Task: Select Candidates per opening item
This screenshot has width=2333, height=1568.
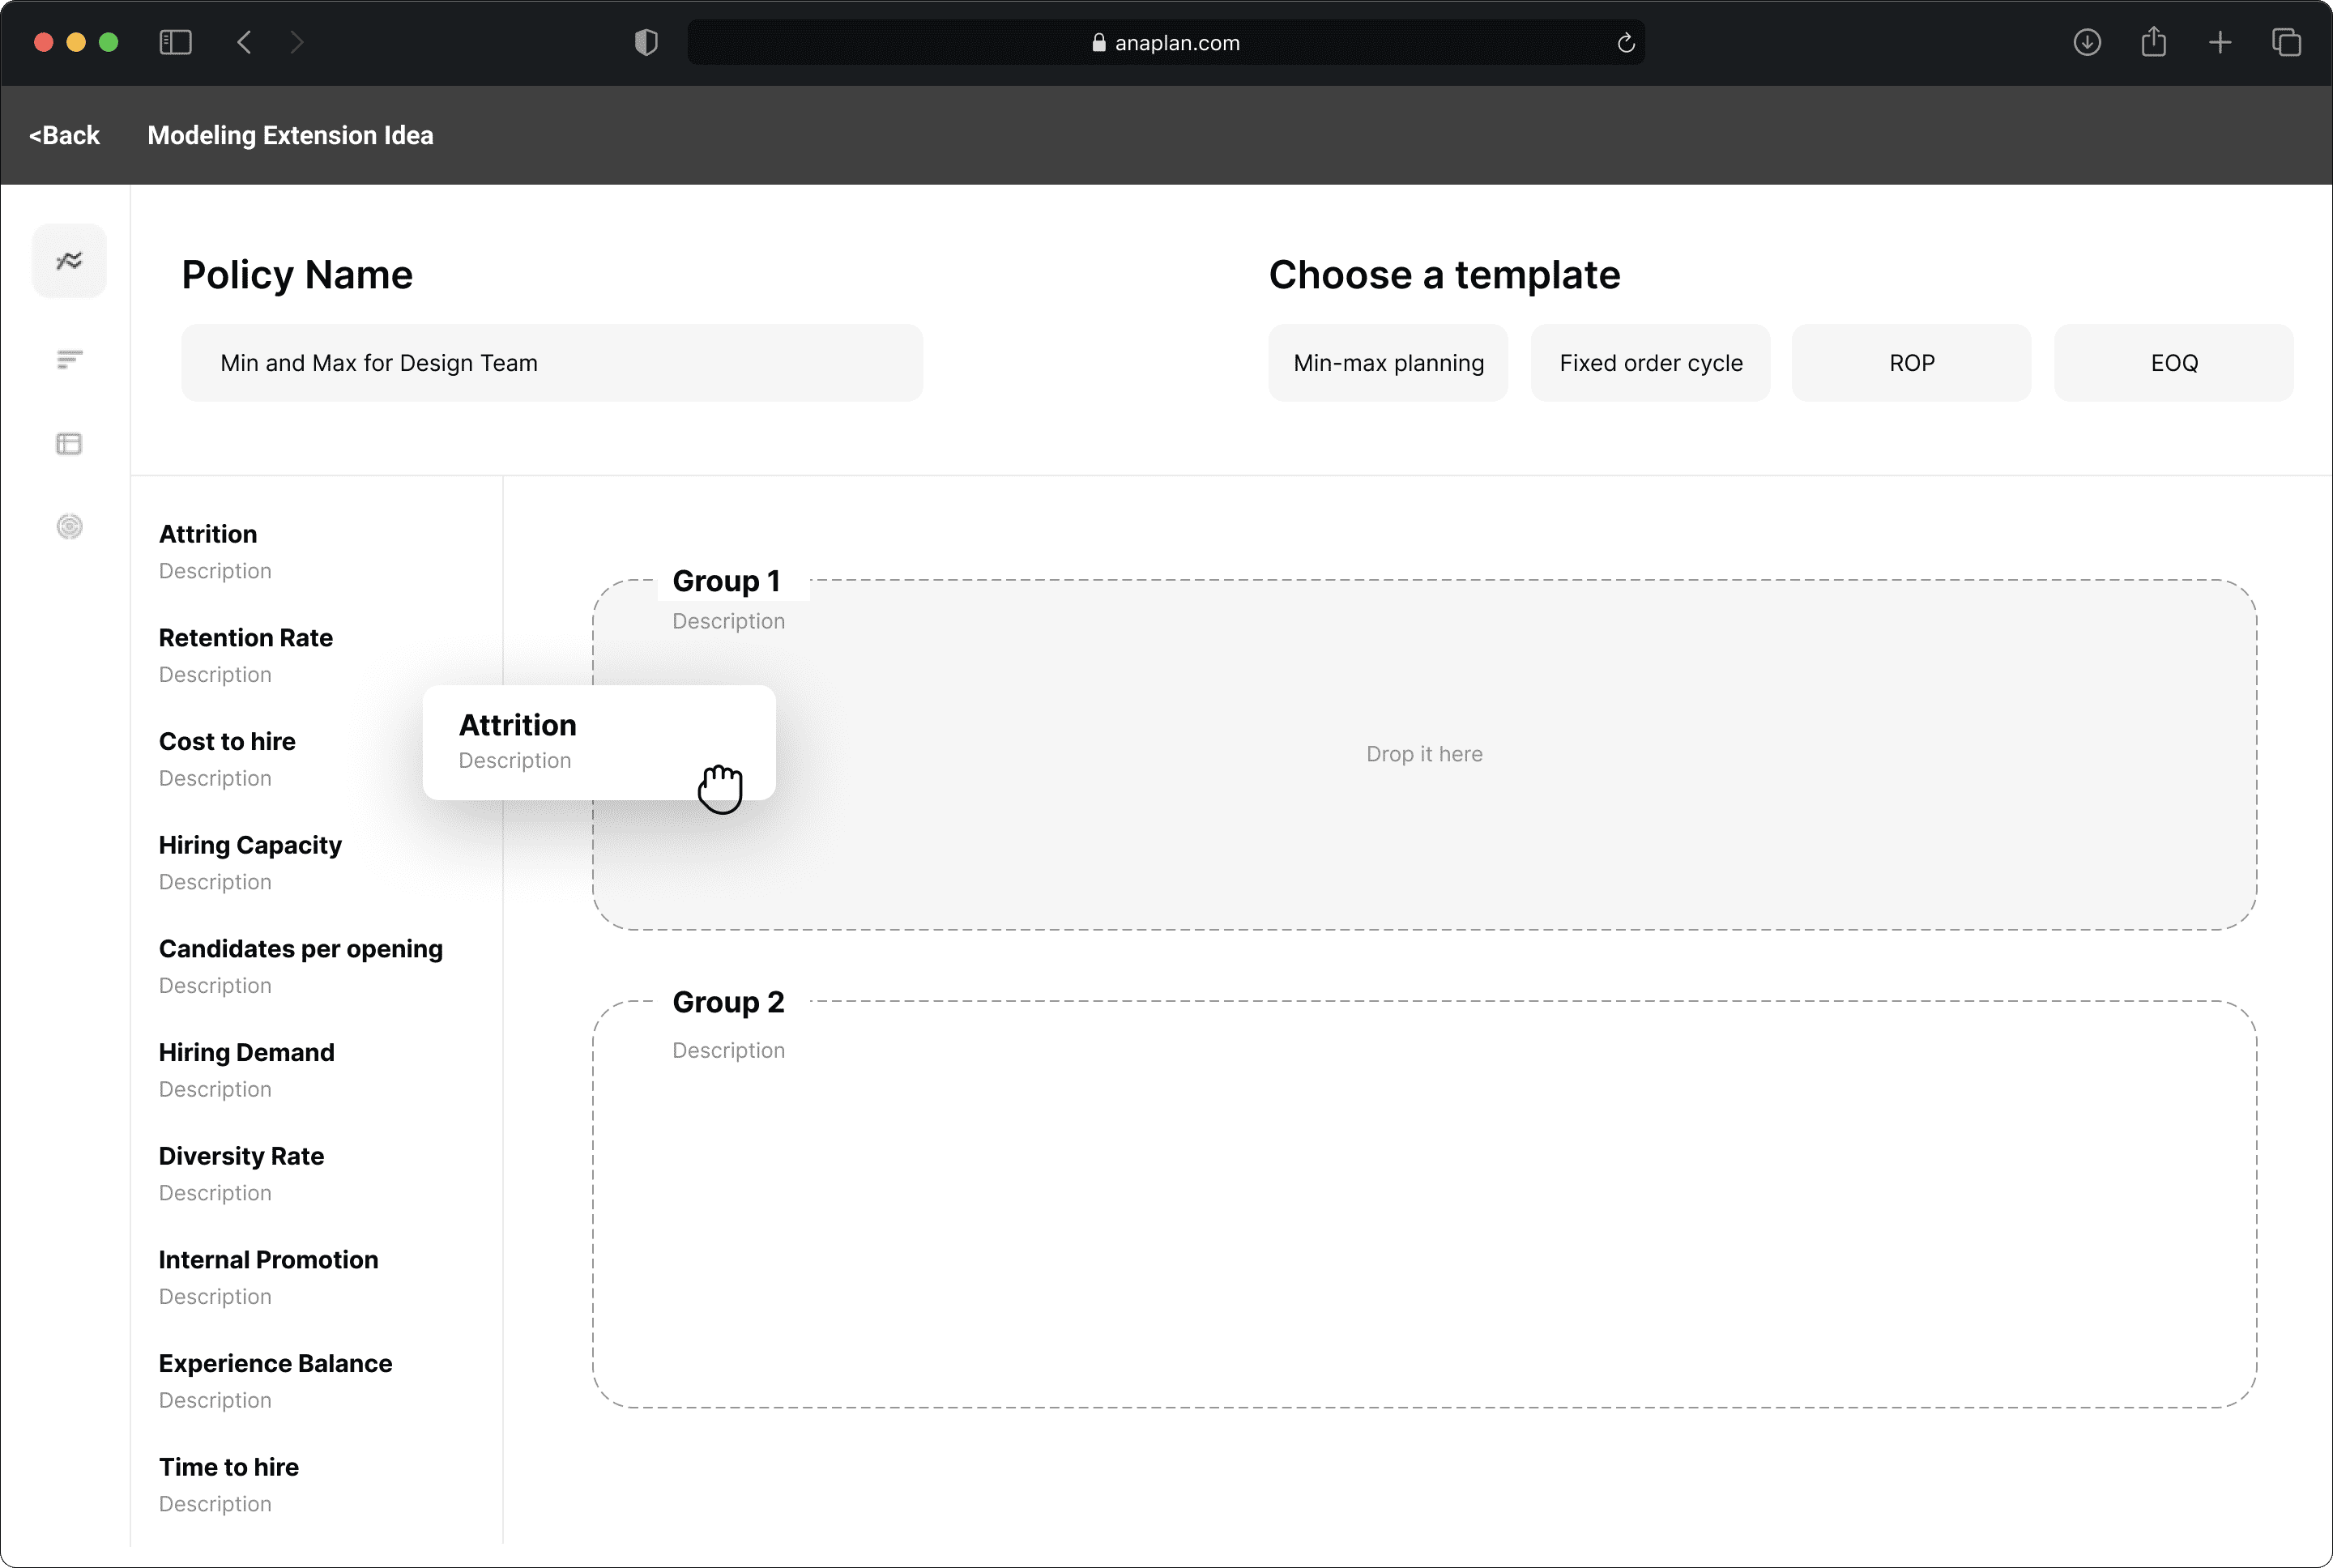Action: (300, 966)
